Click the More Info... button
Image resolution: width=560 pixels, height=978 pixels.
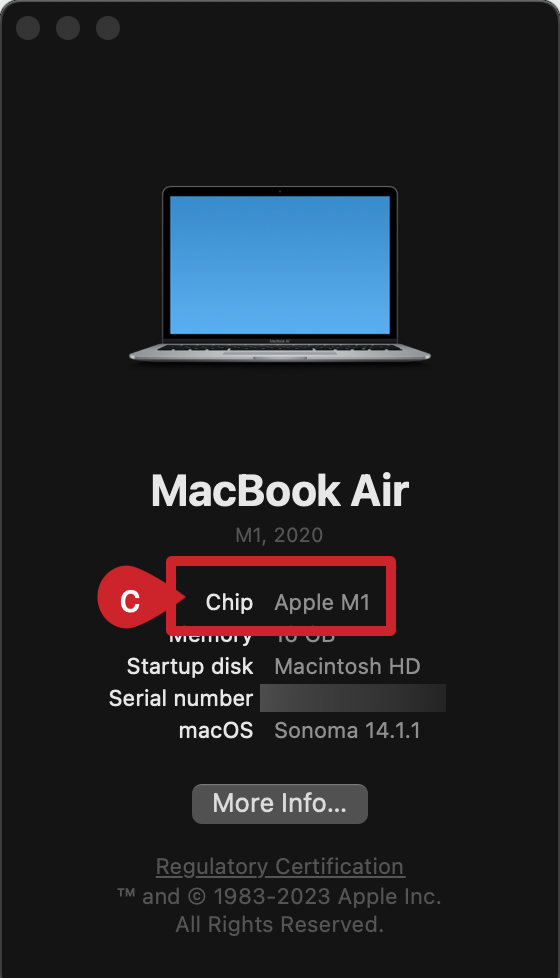(279, 803)
